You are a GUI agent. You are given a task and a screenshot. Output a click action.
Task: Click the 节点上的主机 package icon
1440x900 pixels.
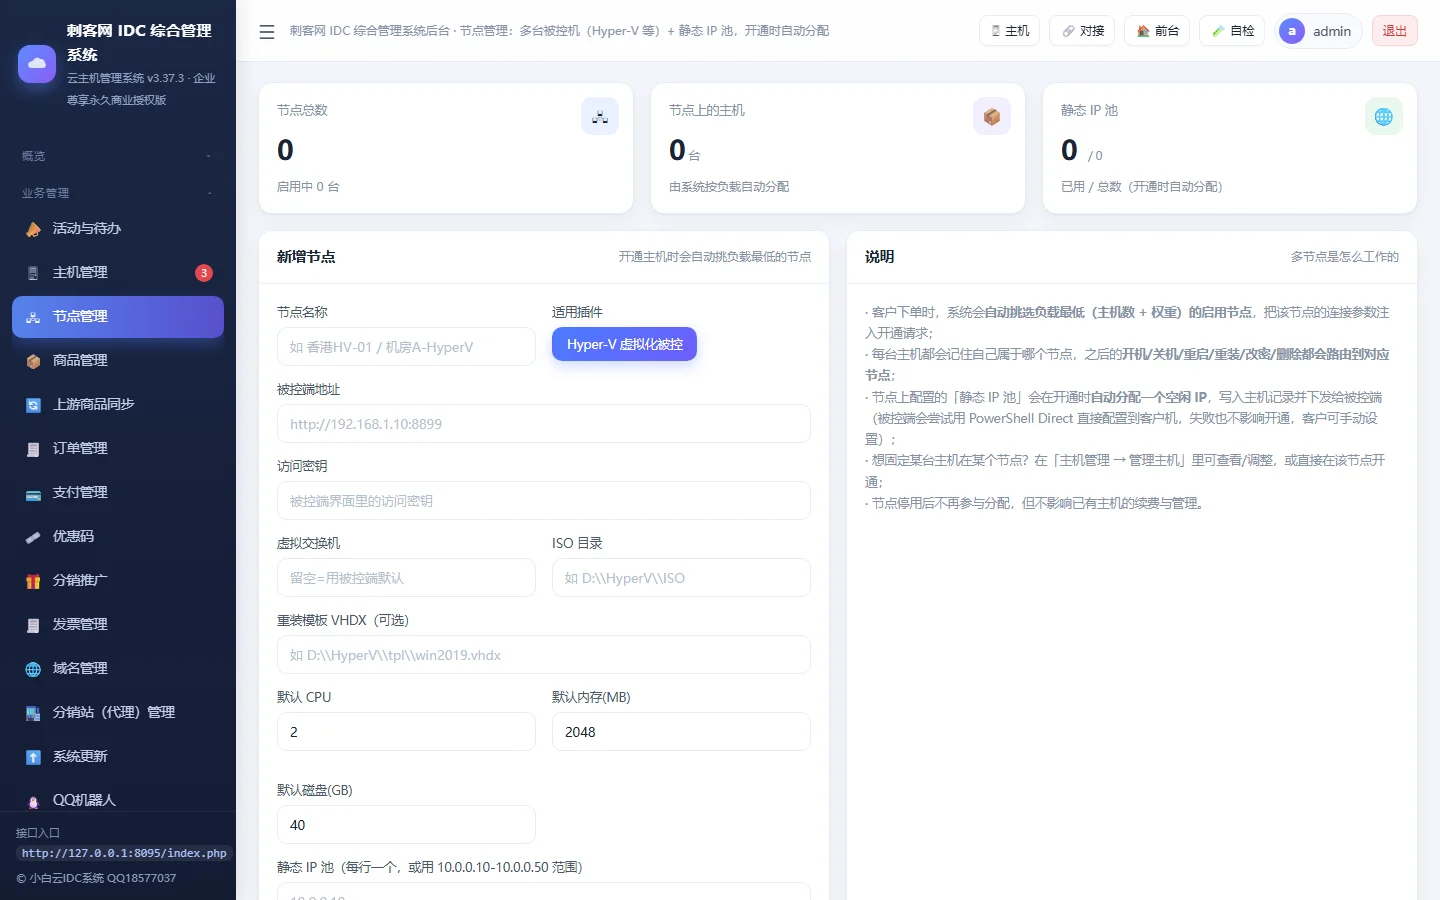click(x=992, y=117)
